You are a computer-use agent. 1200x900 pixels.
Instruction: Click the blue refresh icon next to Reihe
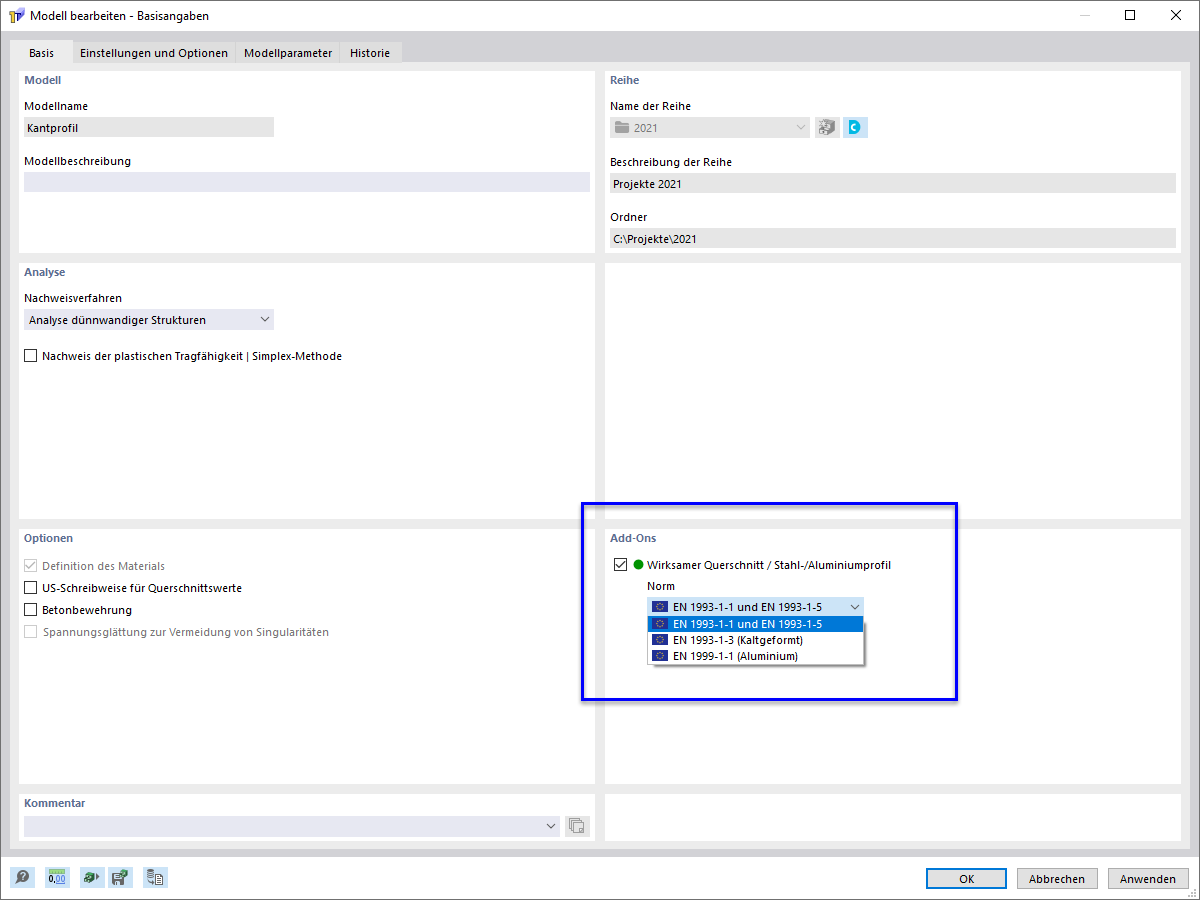(x=855, y=127)
